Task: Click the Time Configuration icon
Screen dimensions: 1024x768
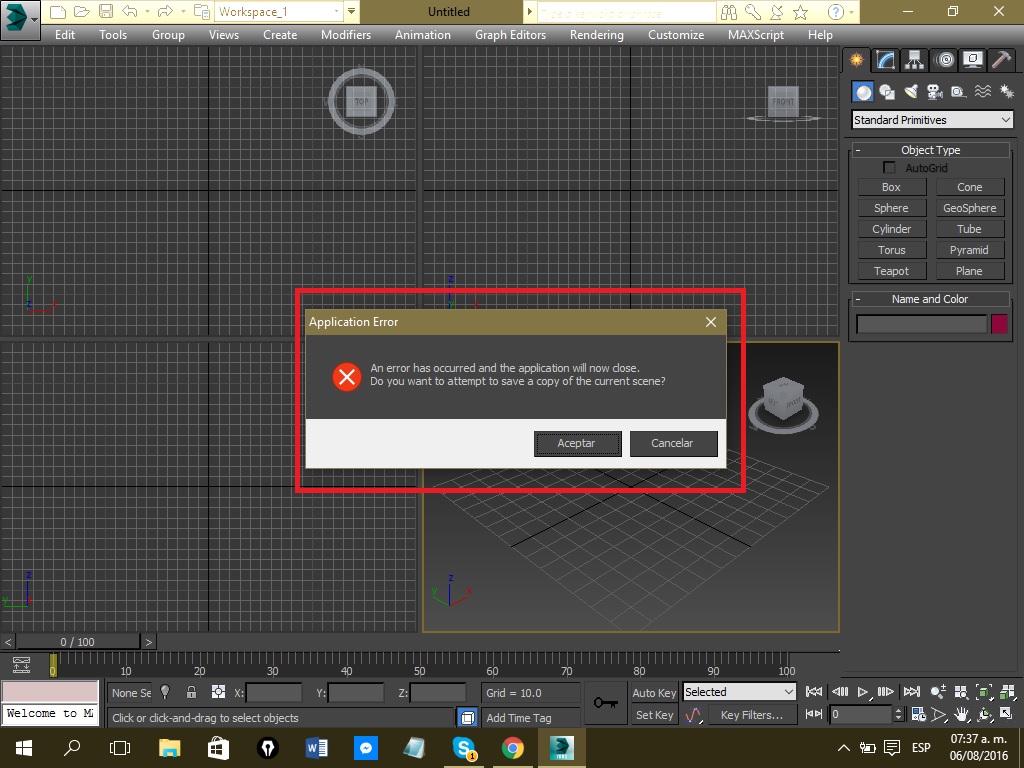Action: coord(918,714)
